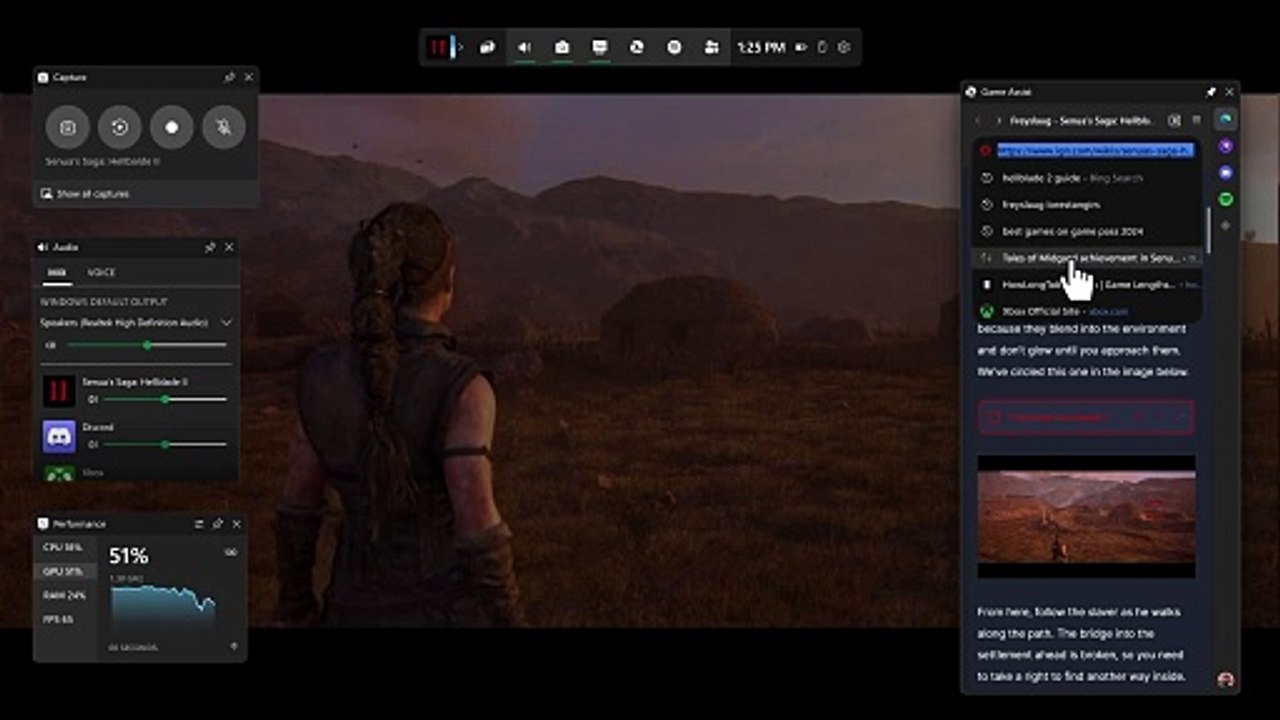Go forward in Game Assist browser

tap(998, 121)
